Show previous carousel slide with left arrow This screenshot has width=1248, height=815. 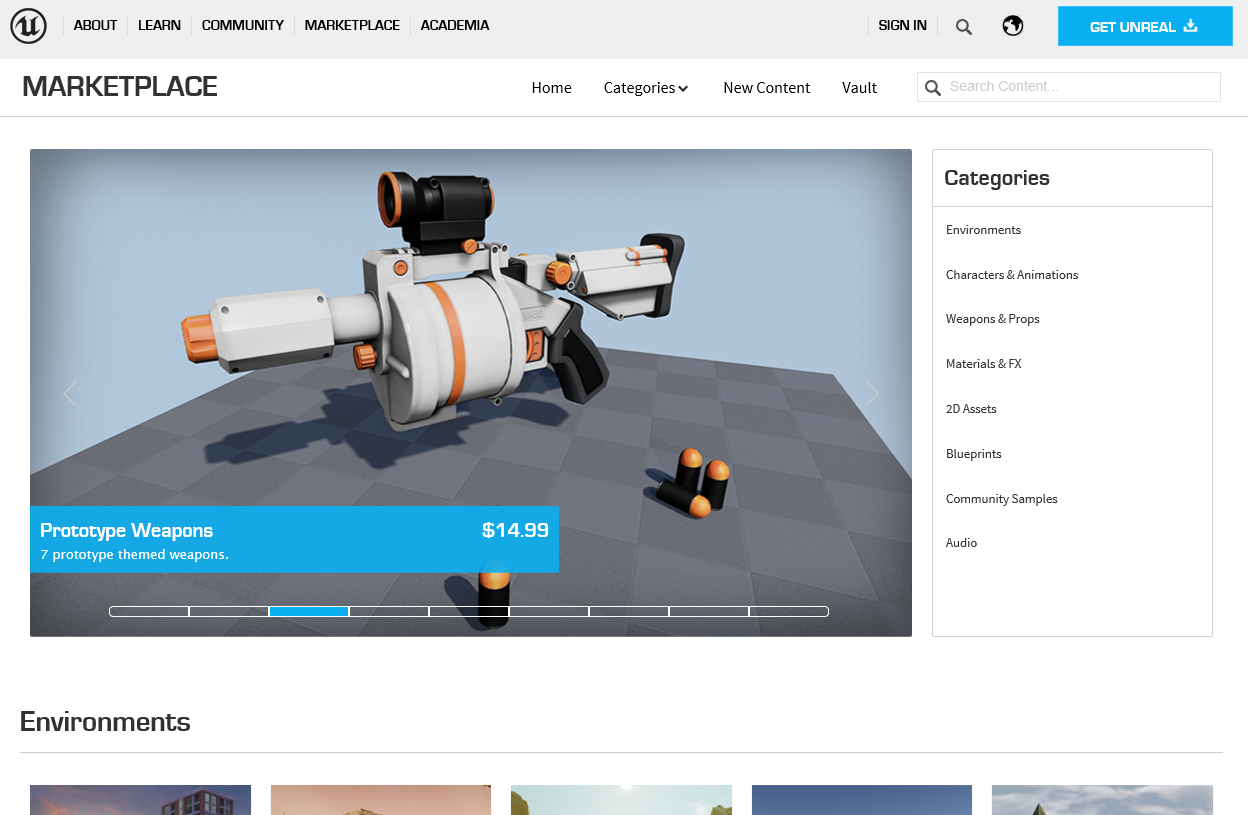[x=70, y=394]
